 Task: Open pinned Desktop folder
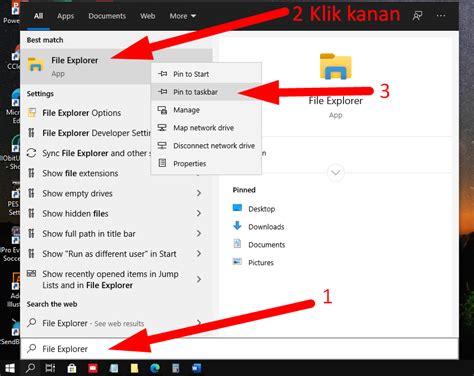(262, 209)
